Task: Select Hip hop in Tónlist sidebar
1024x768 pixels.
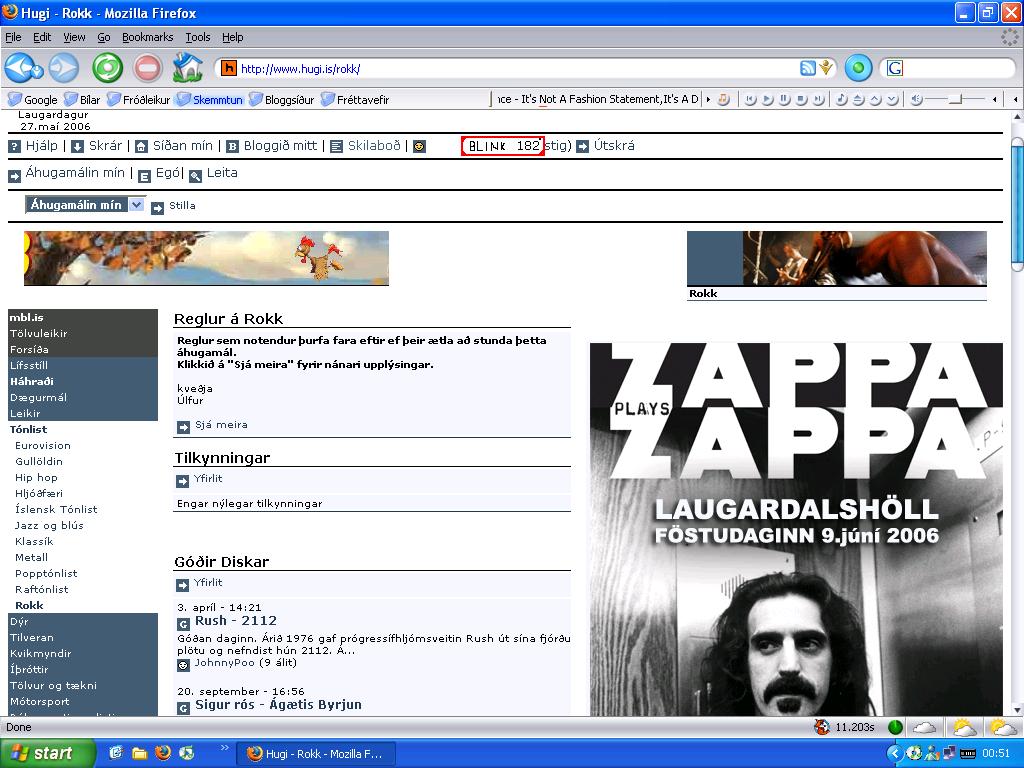Action: point(36,477)
